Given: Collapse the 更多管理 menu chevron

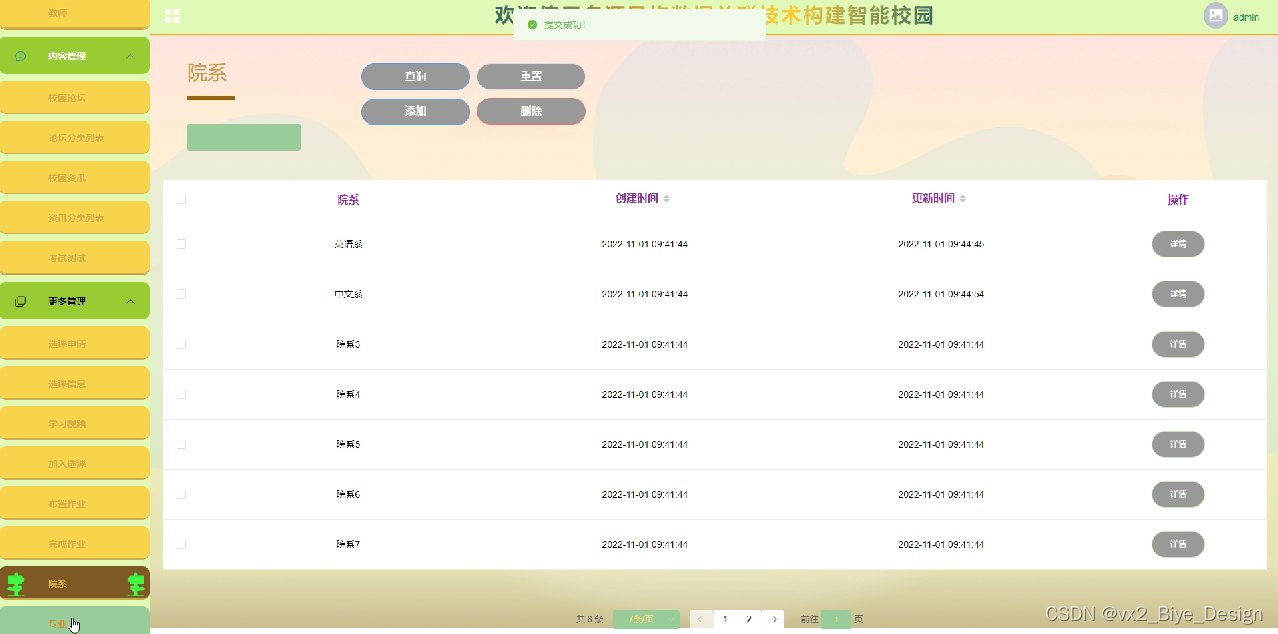Looking at the screenshot, I should pyautogui.click(x=129, y=301).
